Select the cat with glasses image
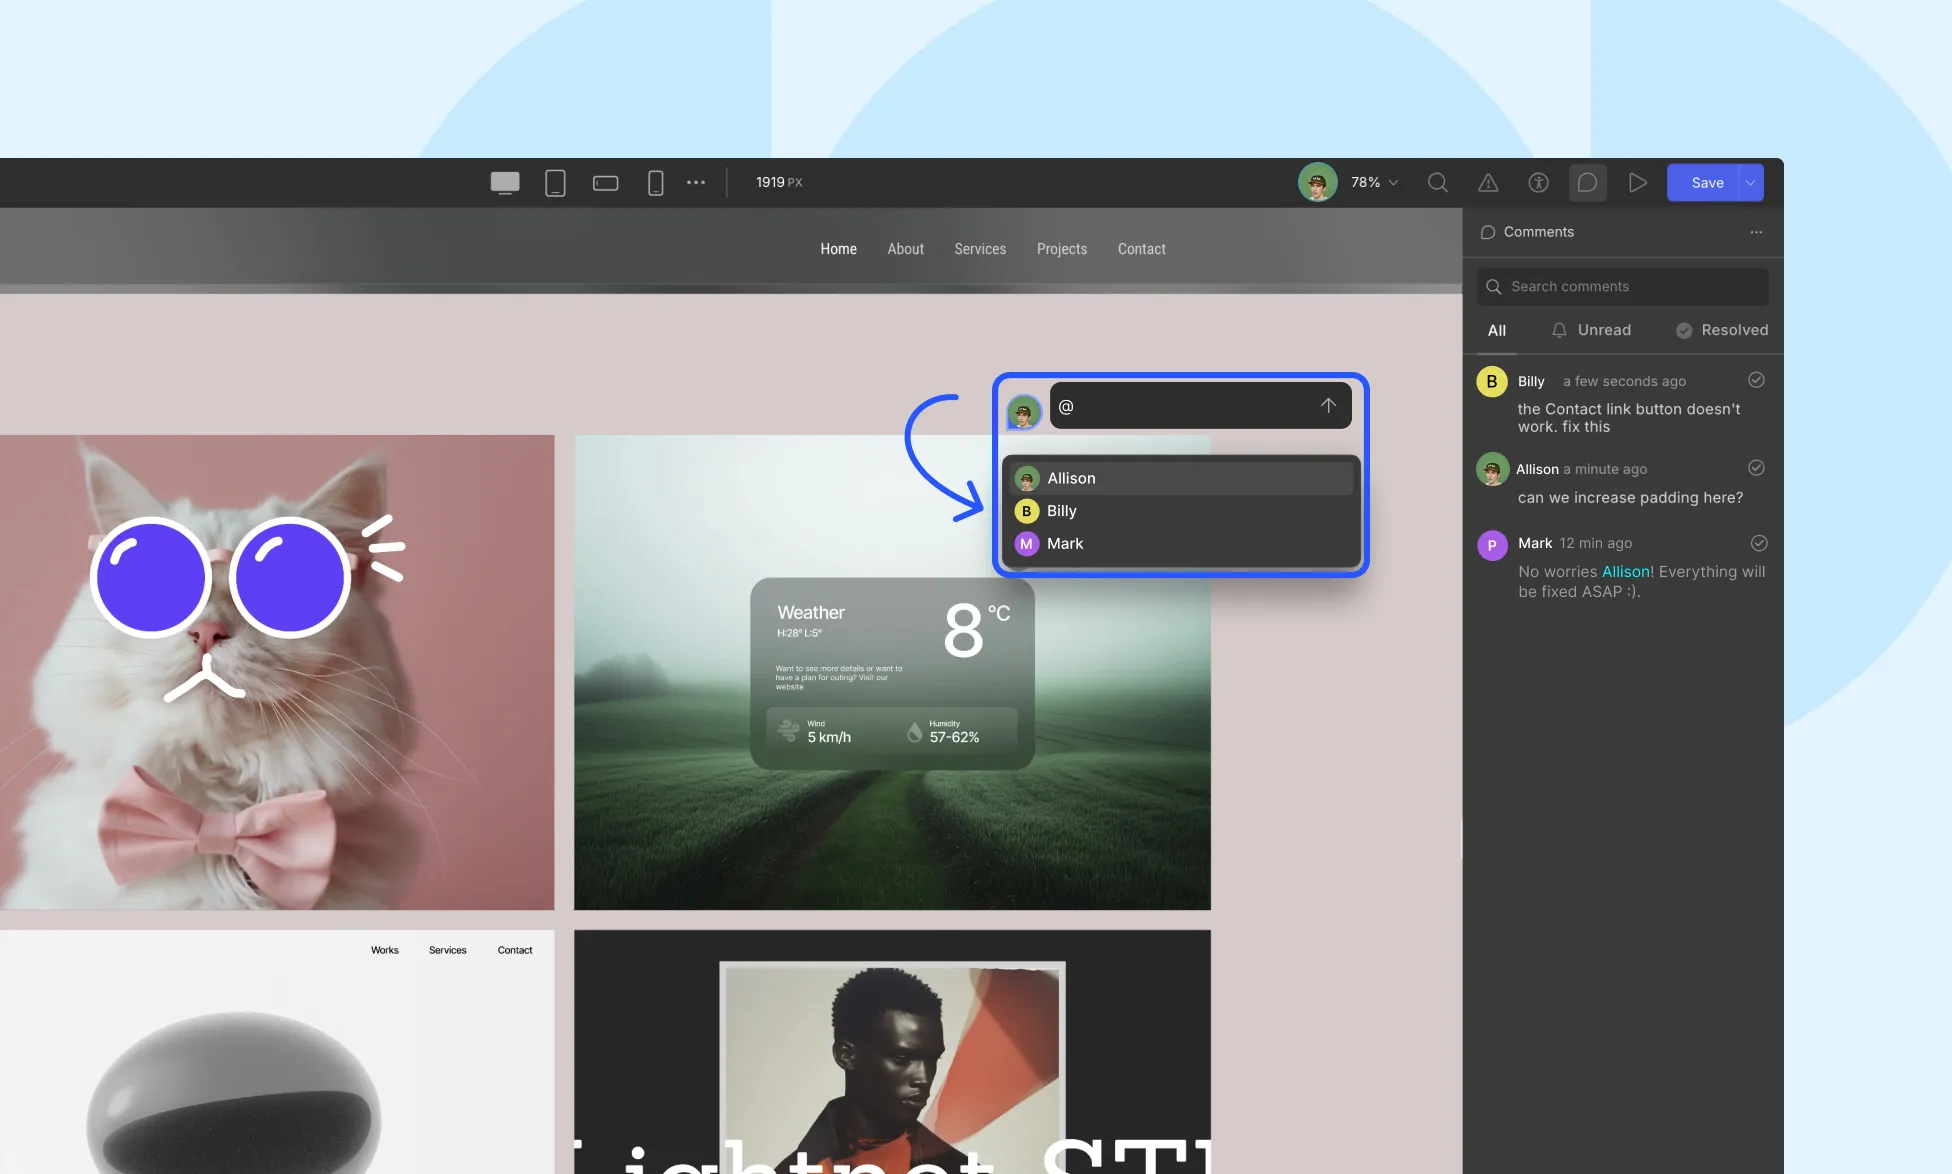1952x1174 pixels. click(277, 672)
